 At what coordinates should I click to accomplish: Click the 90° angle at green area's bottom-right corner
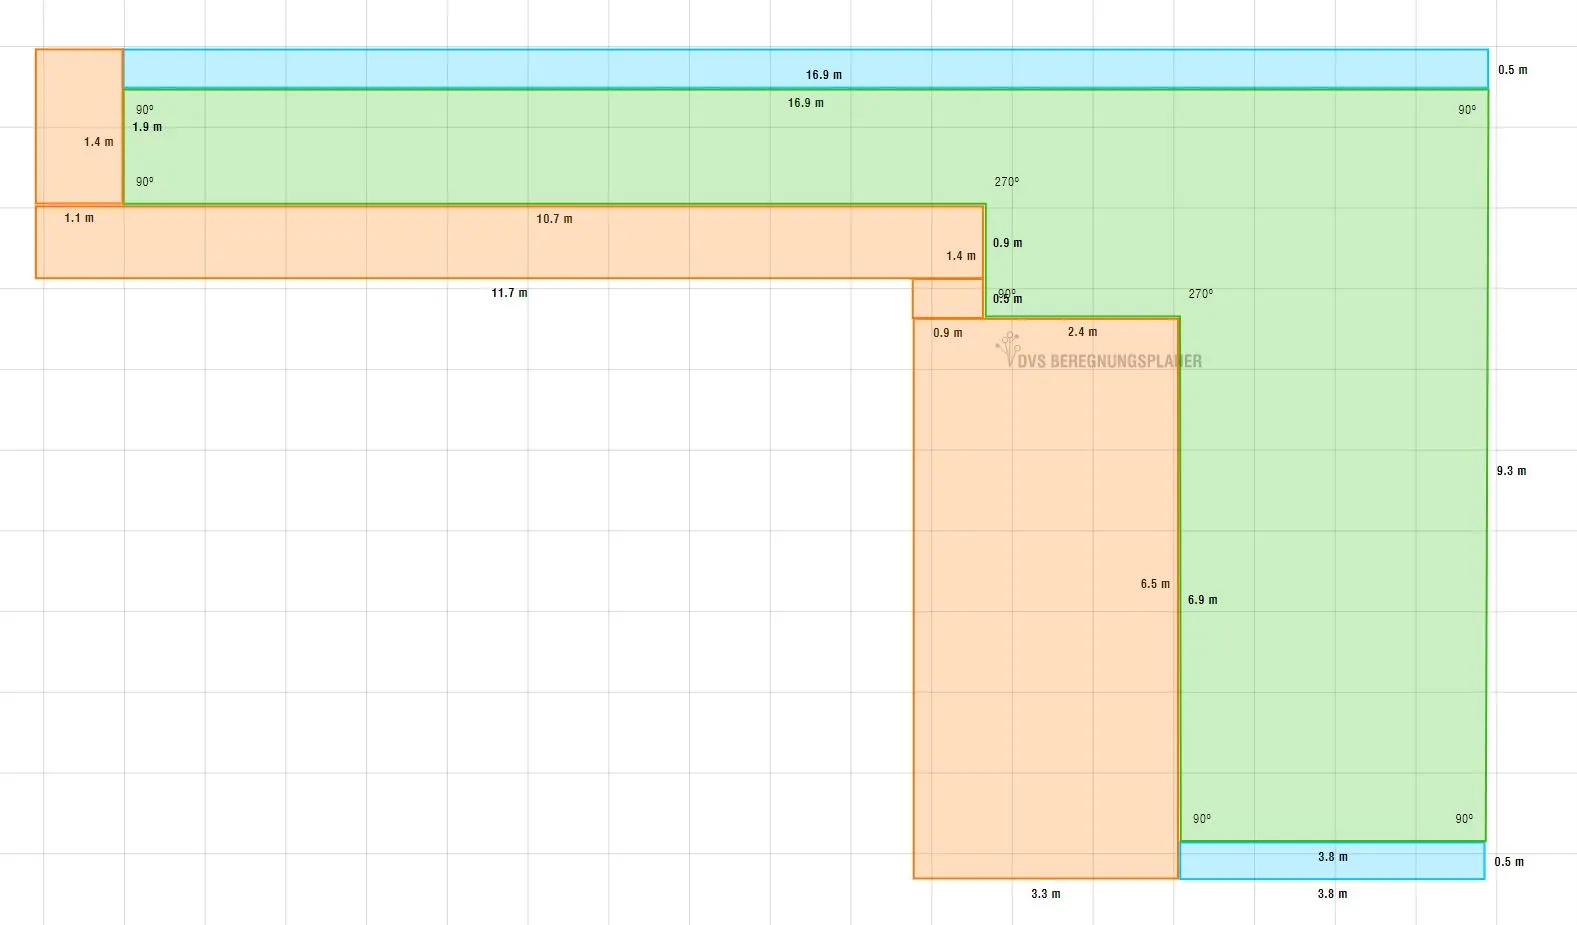(x=1464, y=819)
